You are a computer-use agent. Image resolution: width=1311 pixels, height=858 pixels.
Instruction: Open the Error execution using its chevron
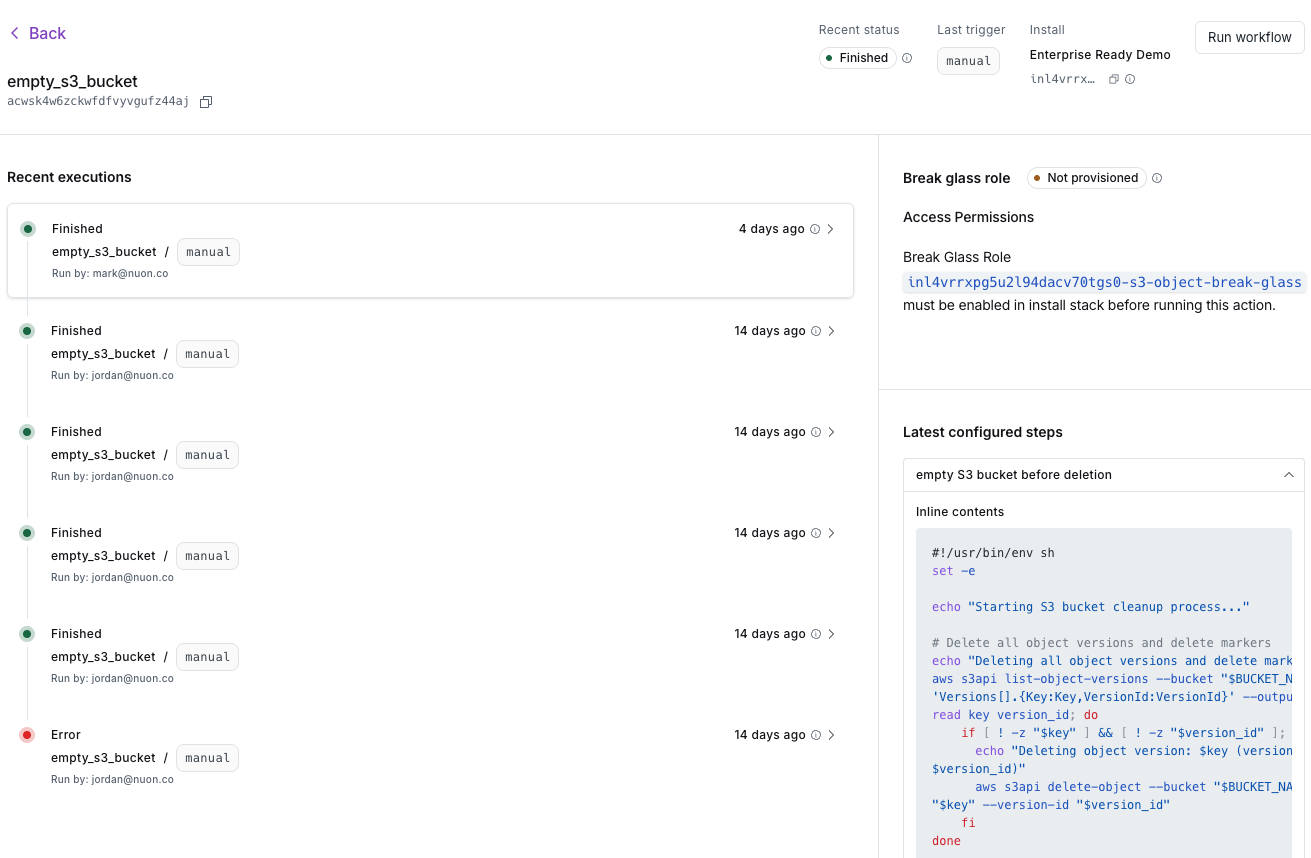click(x=831, y=735)
